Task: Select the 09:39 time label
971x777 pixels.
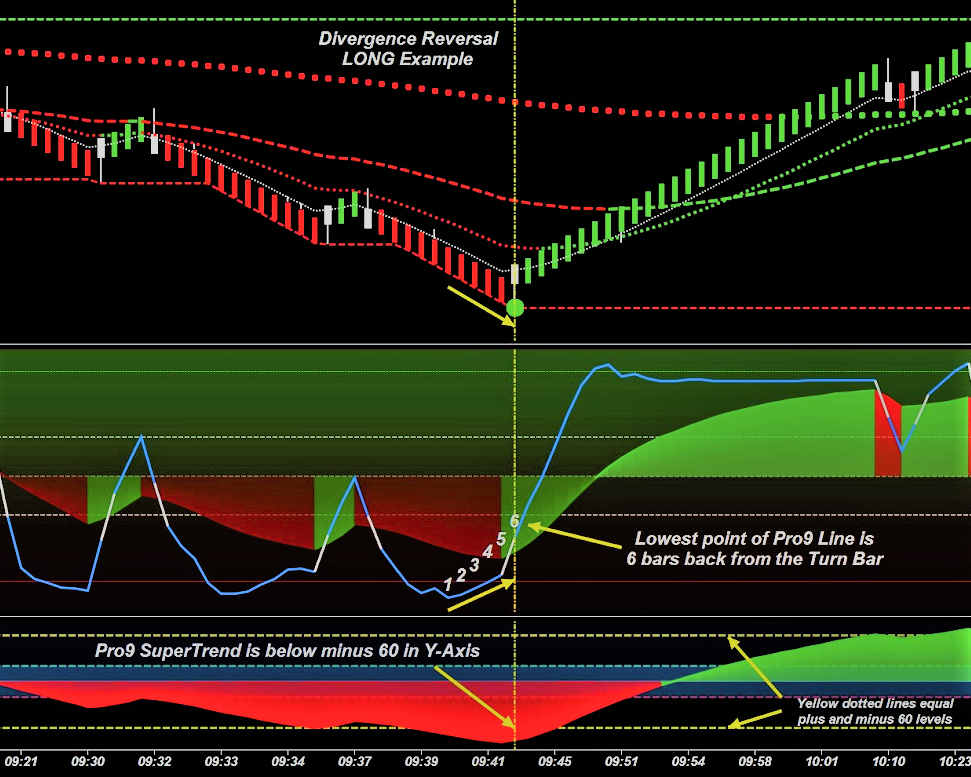Action: point(421,761)
